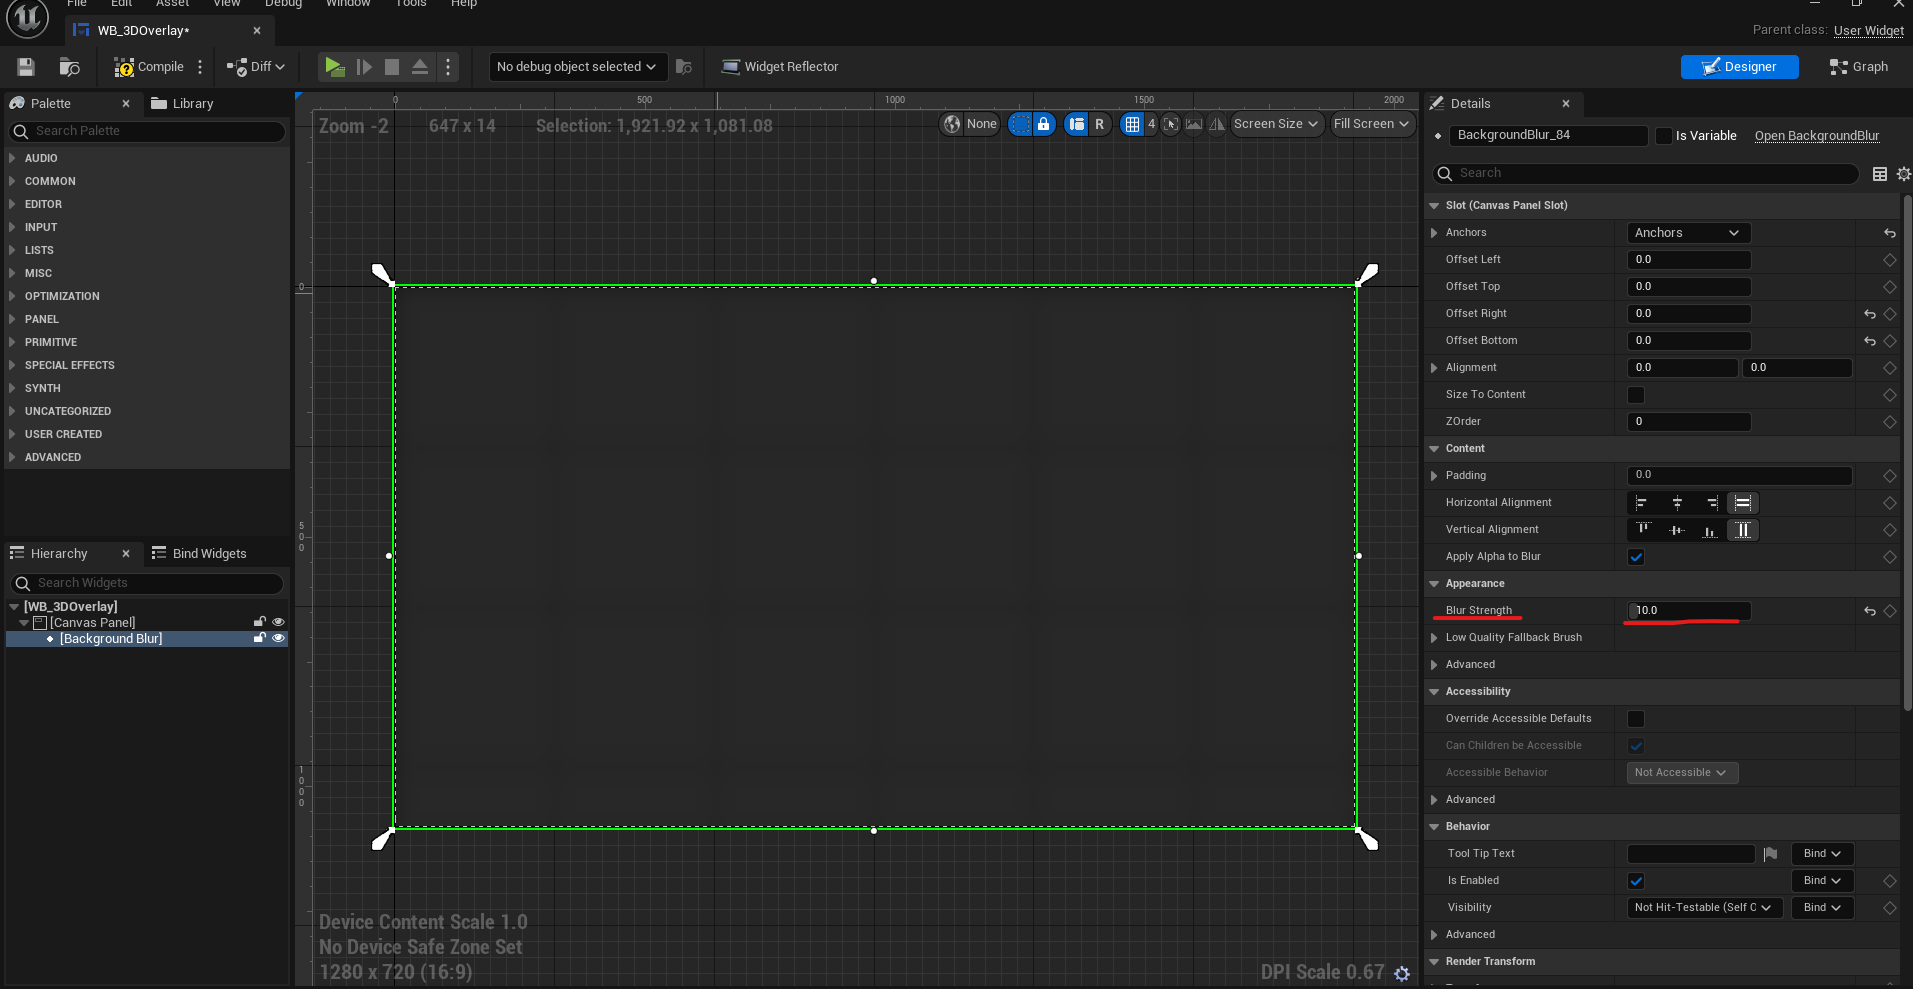
Task: Open compile options three-dot menu
Action: [200, 67]
